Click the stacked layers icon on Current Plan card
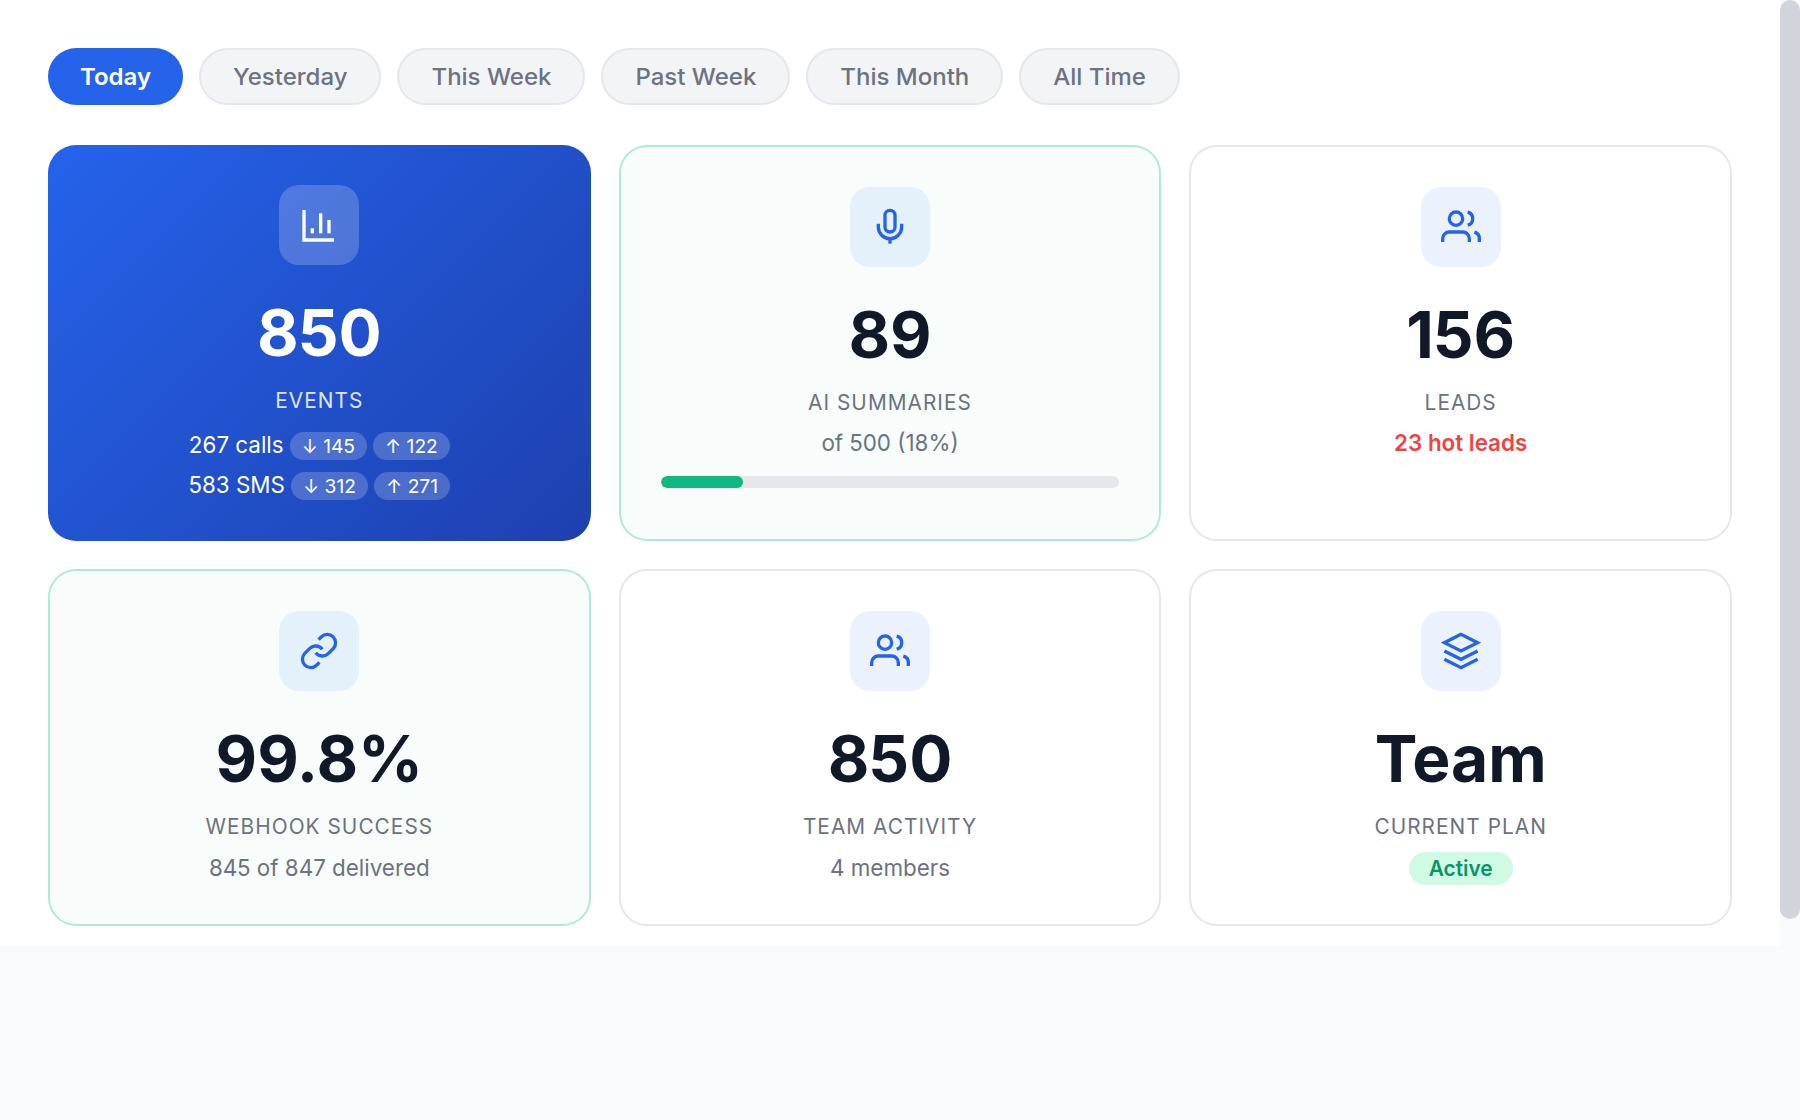Screen dimensions: 1800x1120 pyautogui.click(x=1460, y=651)
